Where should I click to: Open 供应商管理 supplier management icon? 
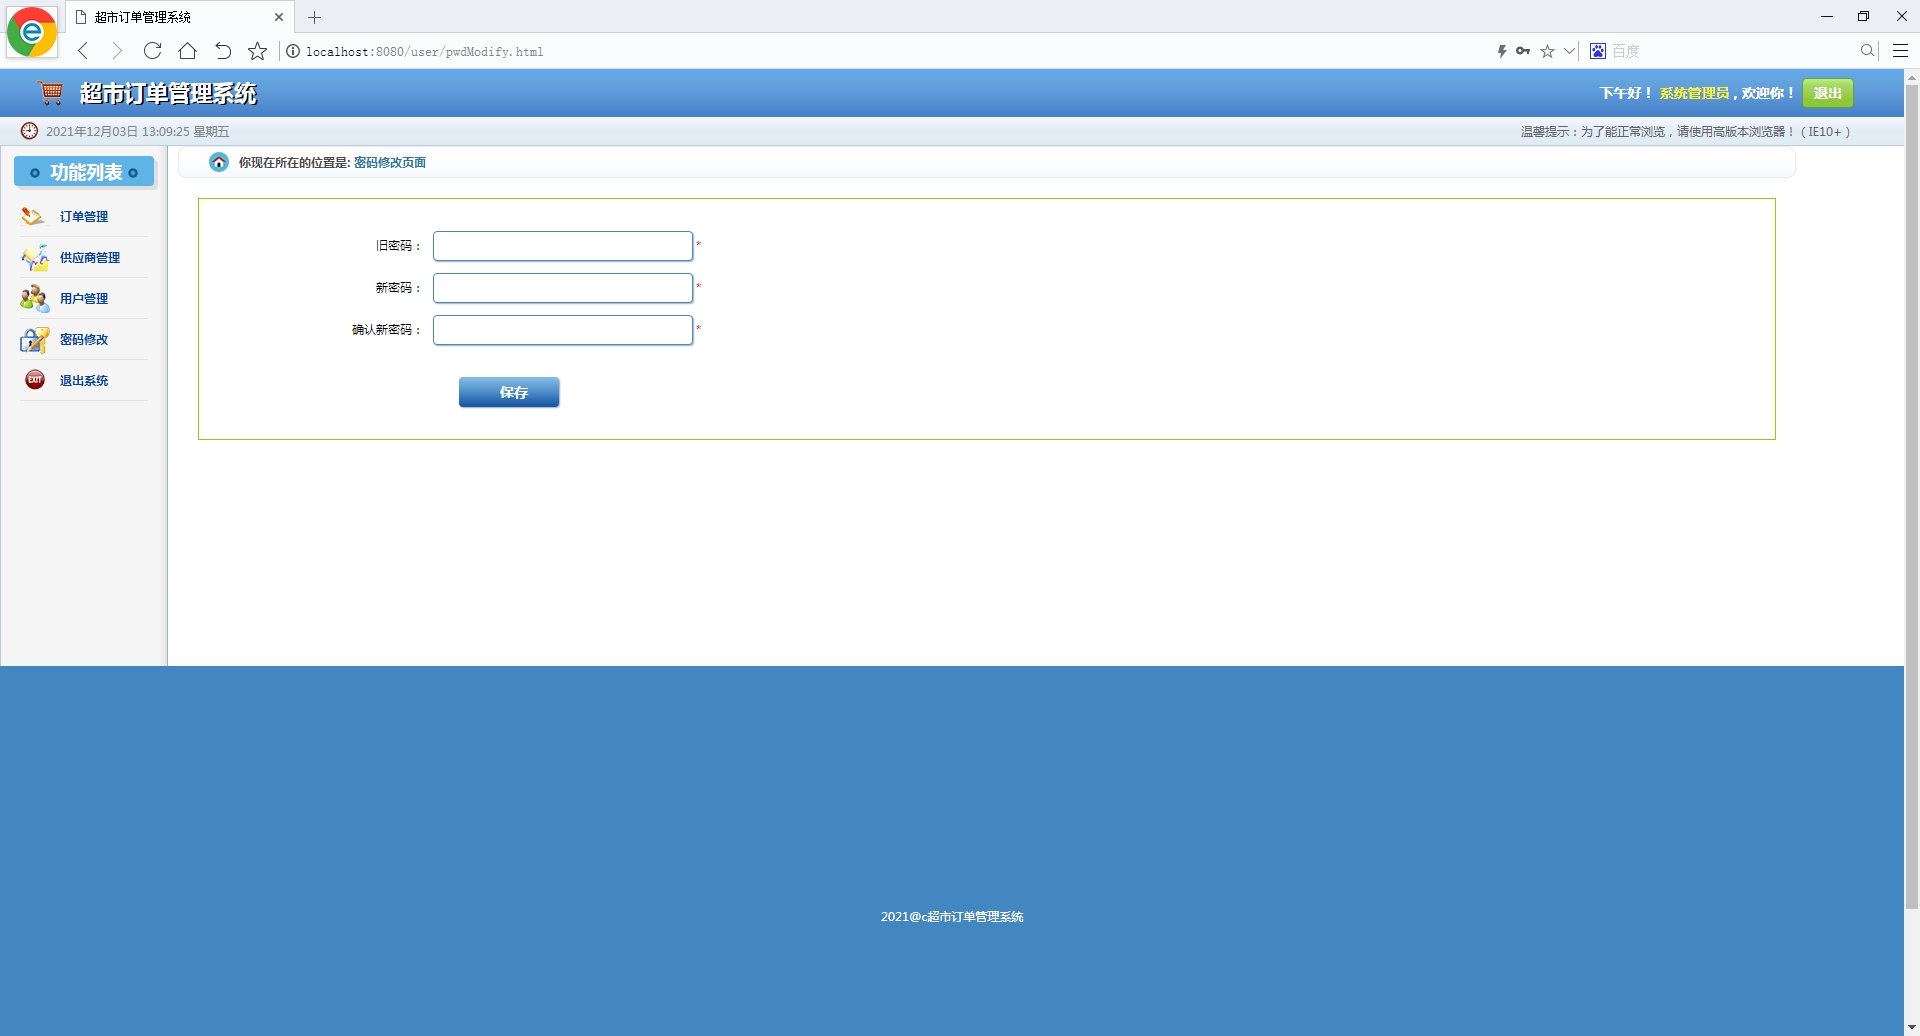click(x=33, y=257)
